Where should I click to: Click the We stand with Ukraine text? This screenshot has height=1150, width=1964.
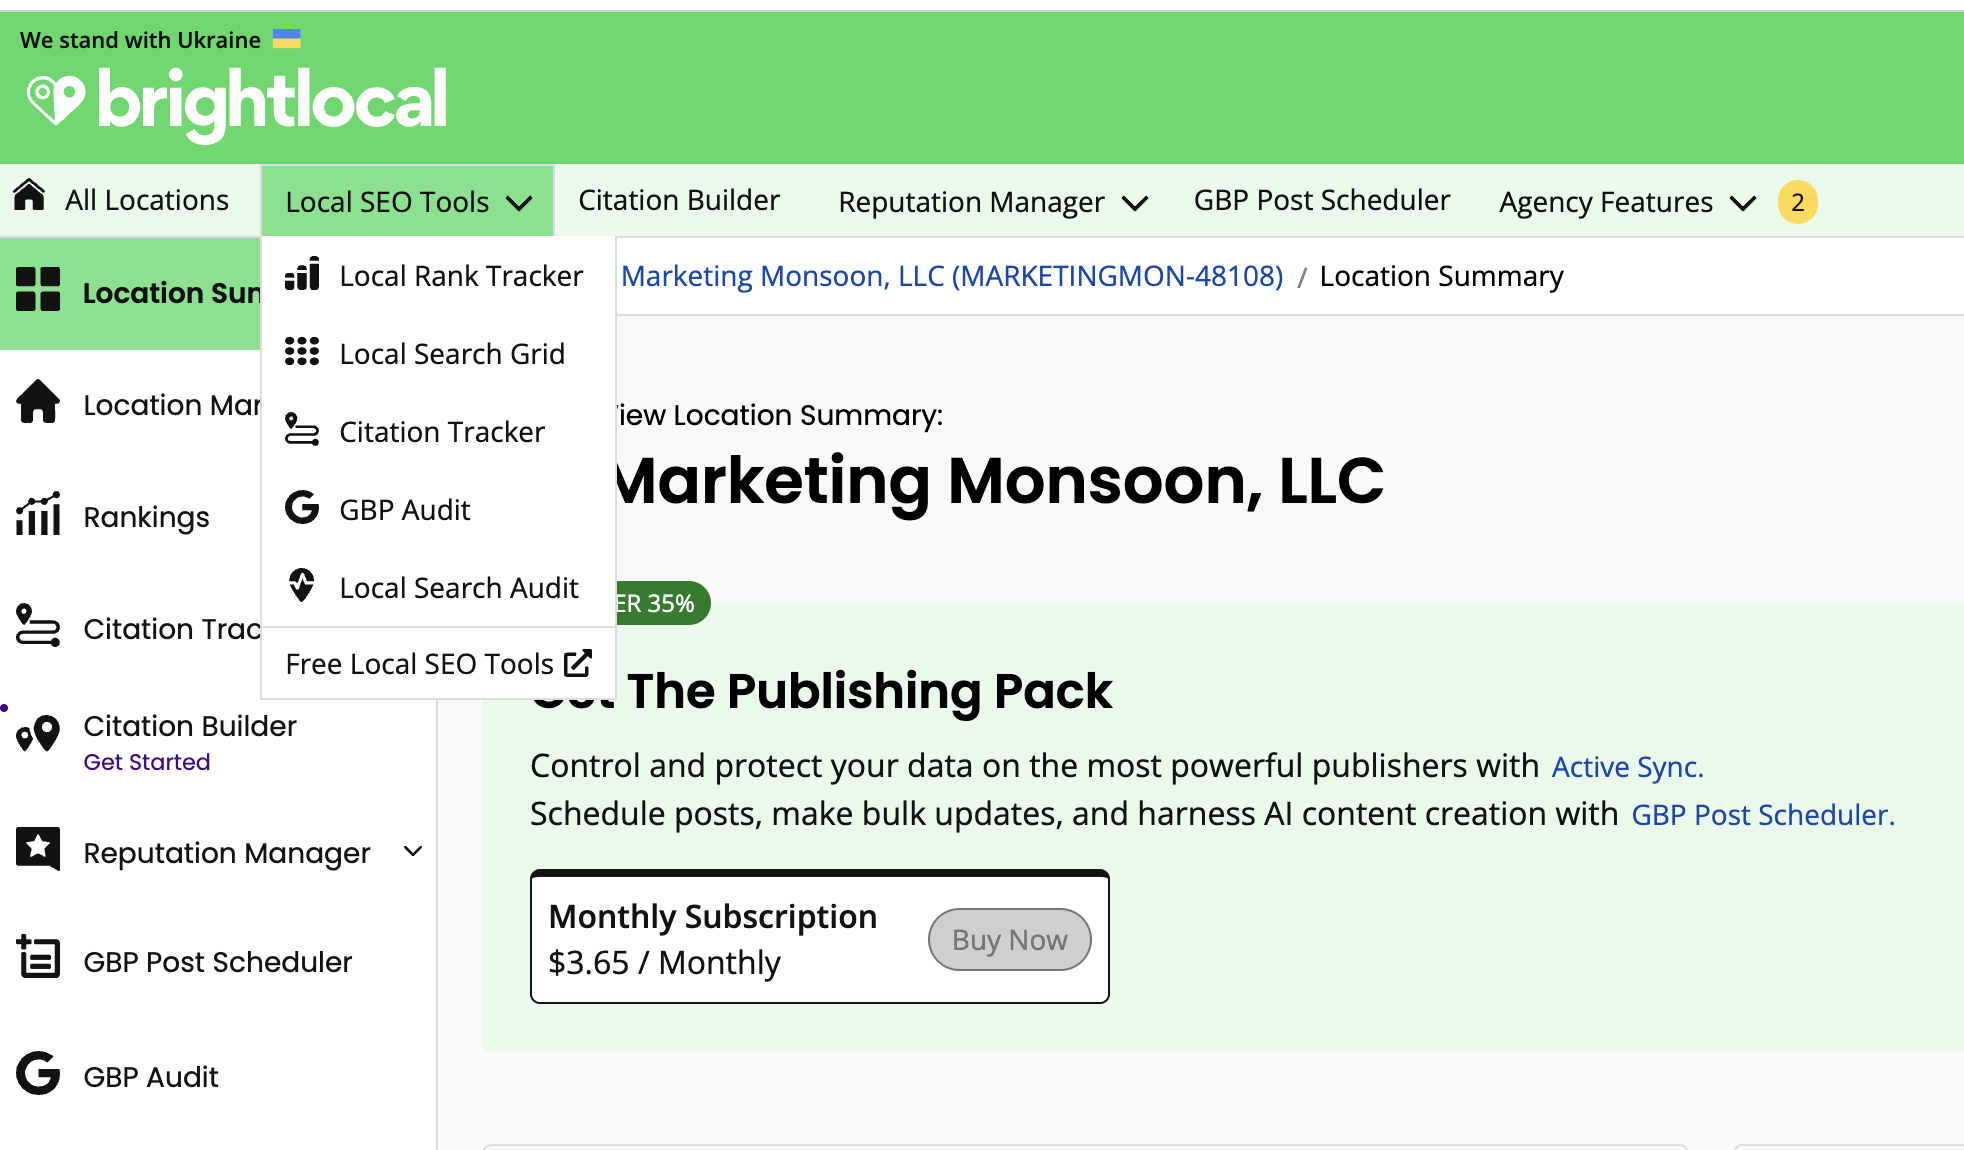(x=140, y=40)
